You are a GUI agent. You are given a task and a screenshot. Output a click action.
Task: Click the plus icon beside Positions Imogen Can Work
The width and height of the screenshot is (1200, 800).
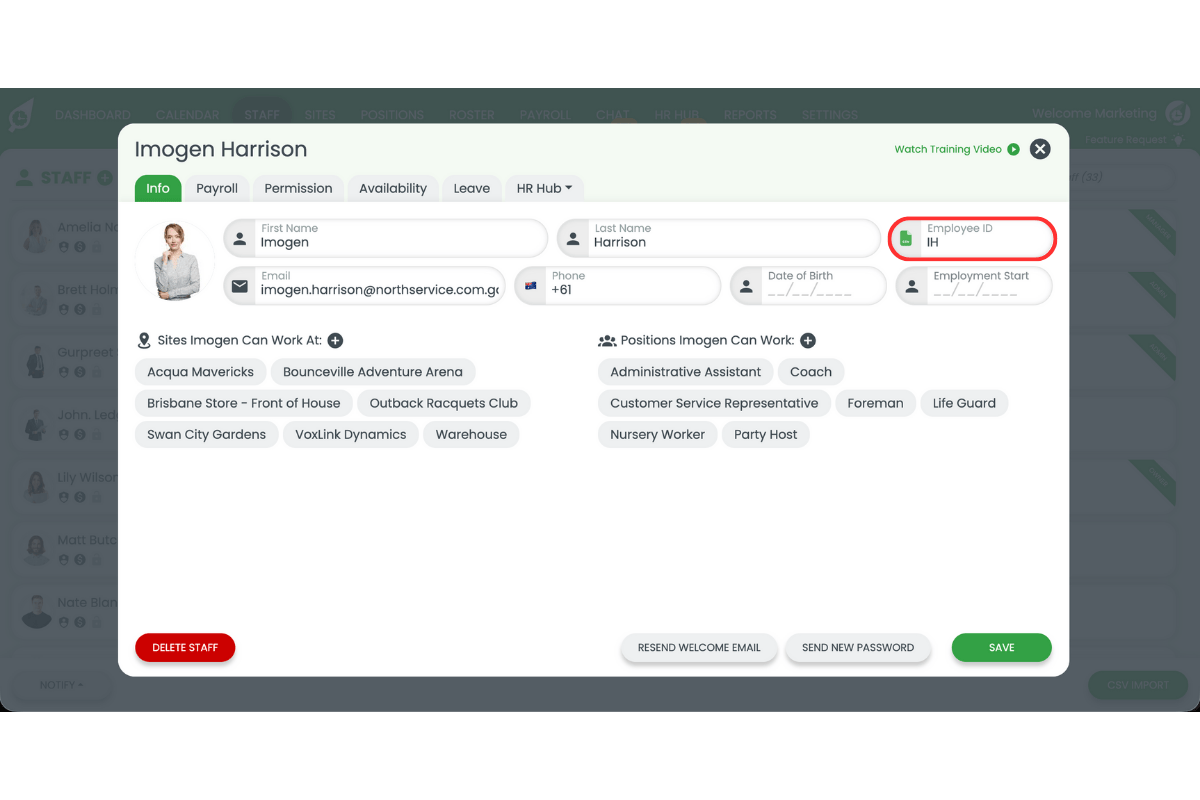pyautogui.click(x=808, y=341)
